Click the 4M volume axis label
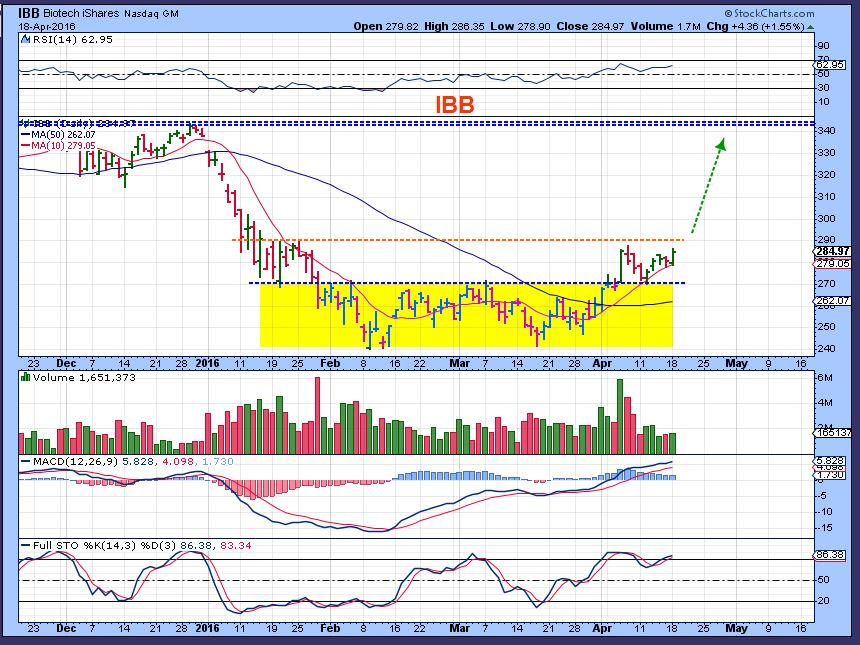 pyautogui.click(x=825, y=403)
